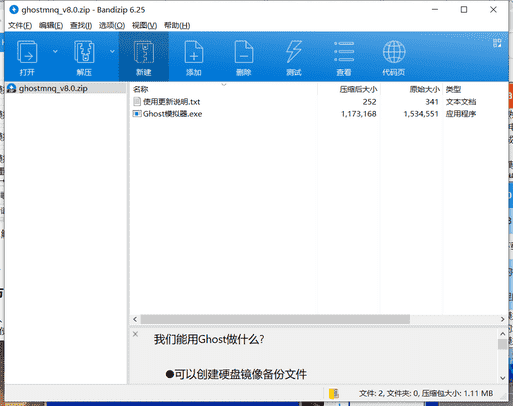Screen dimensions: 513x406
Task: Click comment panel scroll down arrow
Action: coord(503,378)
